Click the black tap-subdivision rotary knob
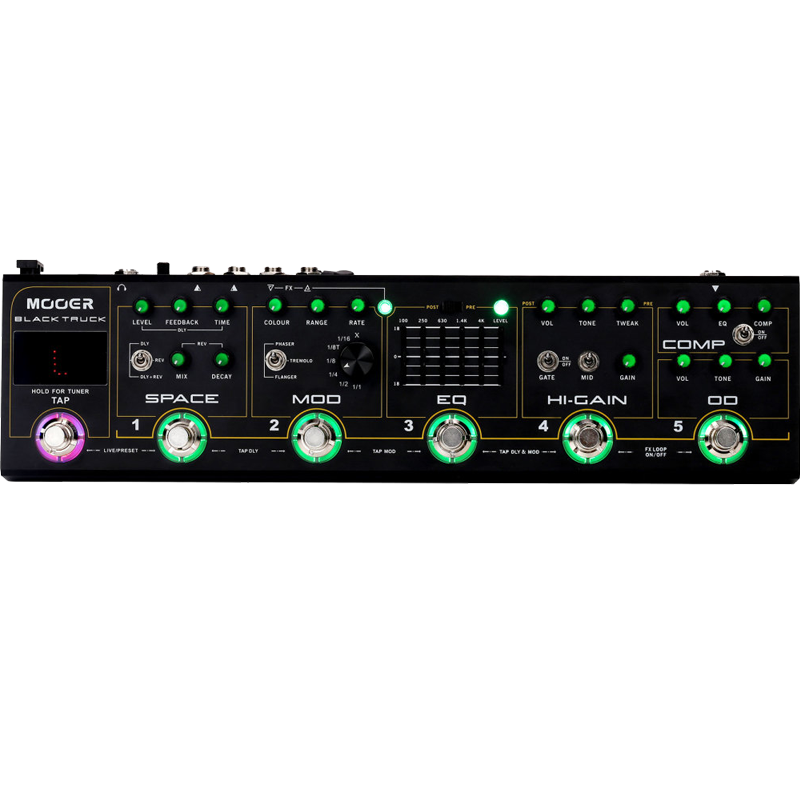 coord(357,360)
